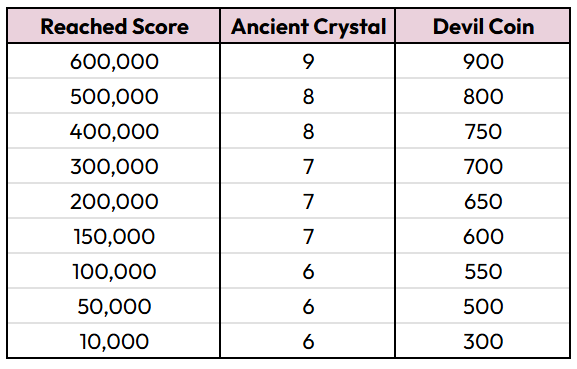This screenshot has height=369, width=577.
Task: Click the 550 Devil Coin value
Action: (x=483, y=272)
